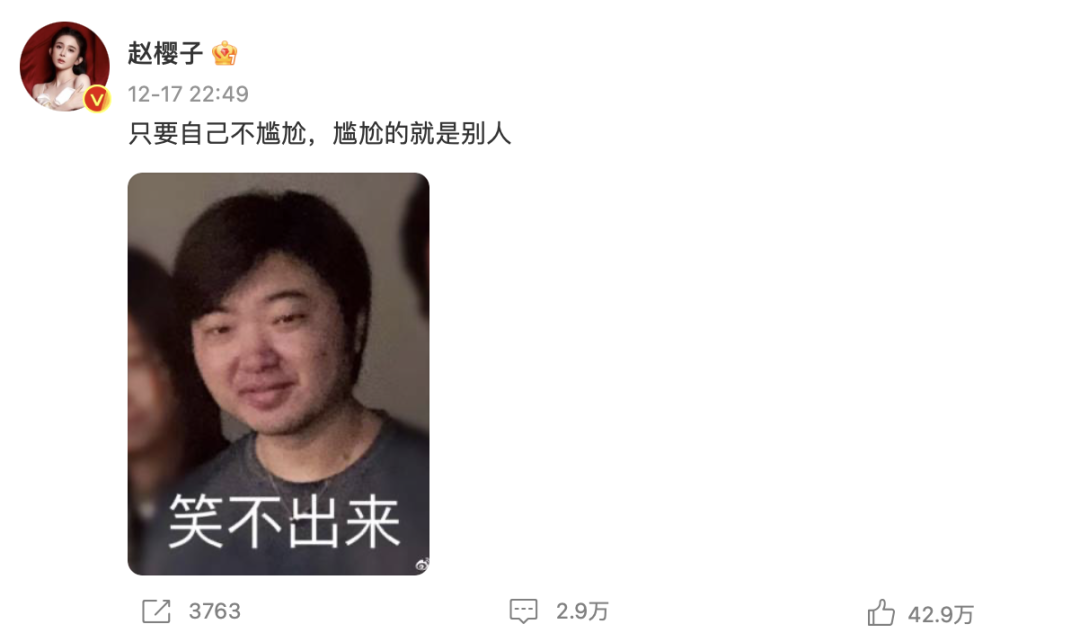1080x642 pixels.
Task: Click the like count 42.9万
Action: coord(941,614)
